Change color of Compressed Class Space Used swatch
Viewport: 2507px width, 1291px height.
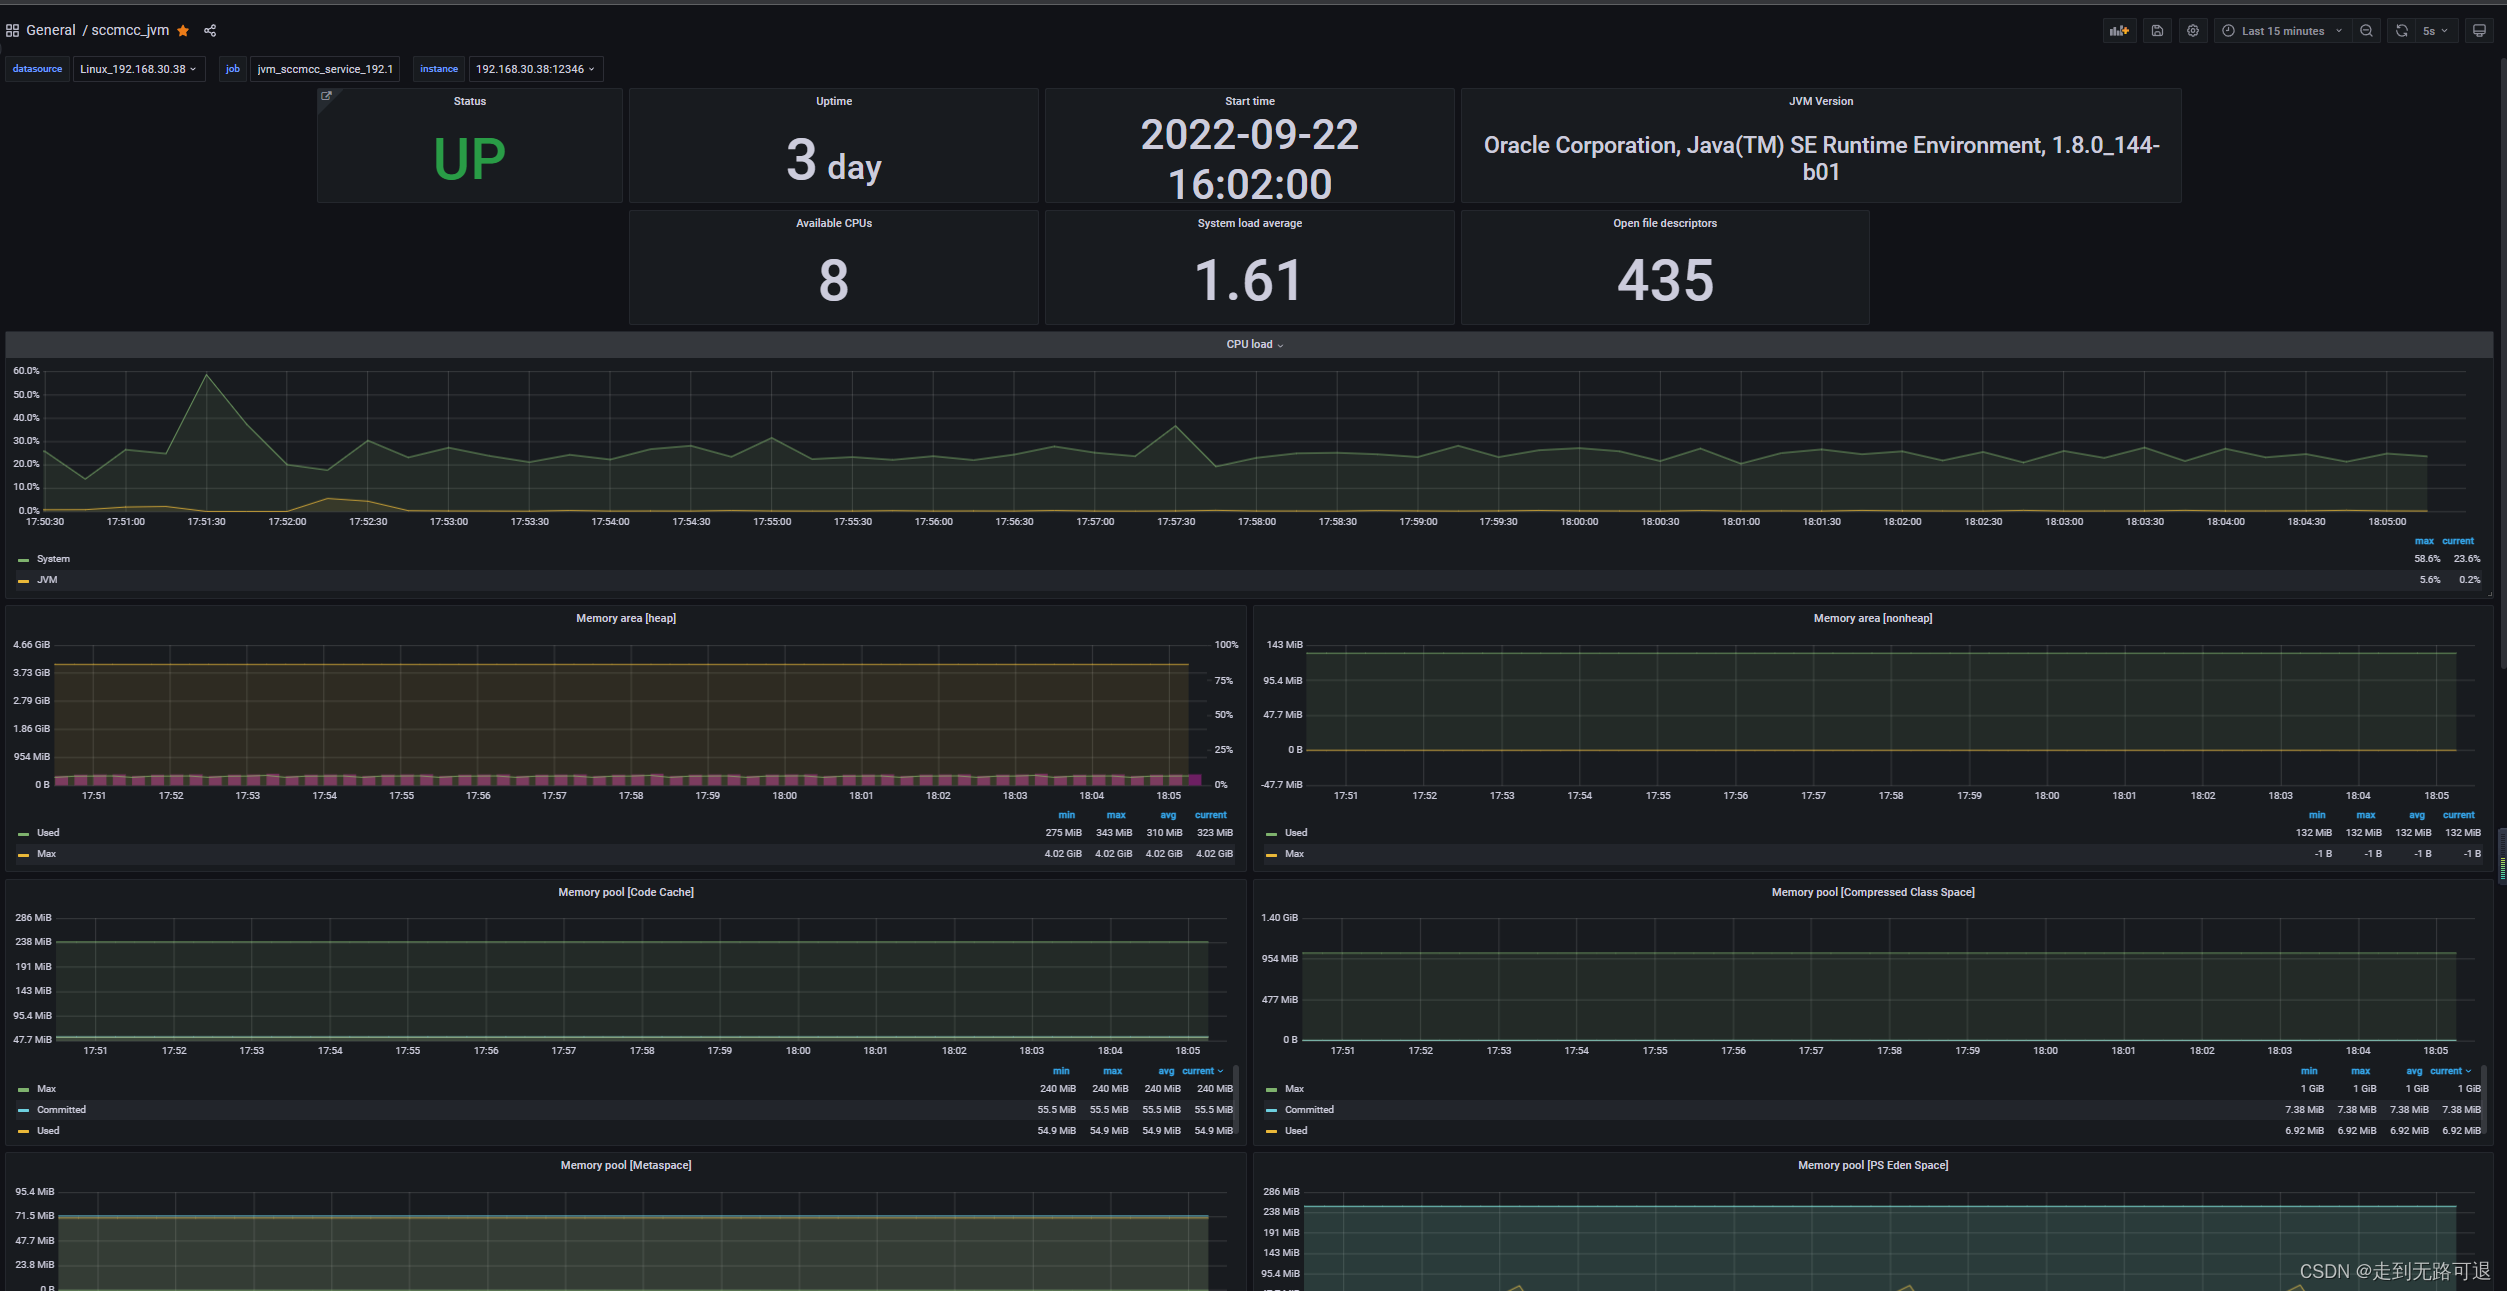coord(1271,1131)
